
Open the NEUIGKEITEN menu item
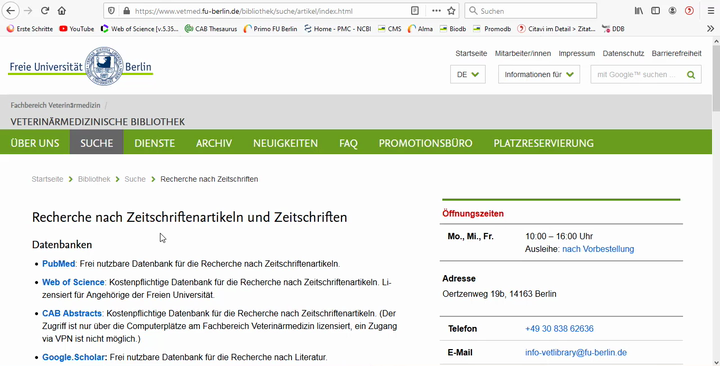(285, 143)
